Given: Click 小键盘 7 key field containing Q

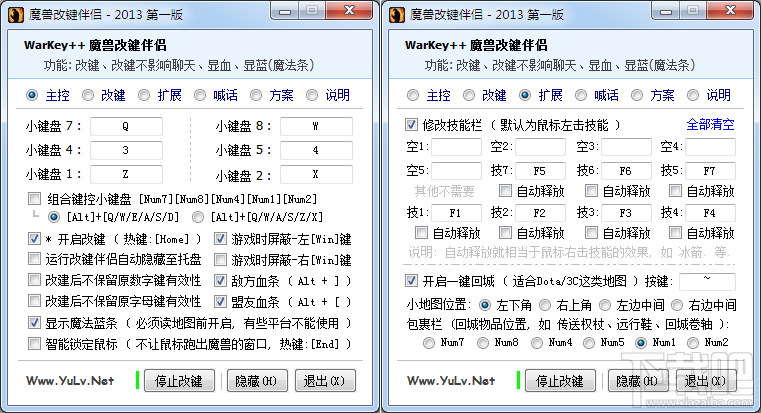Looking at the screenshot, I should [126, 126].
